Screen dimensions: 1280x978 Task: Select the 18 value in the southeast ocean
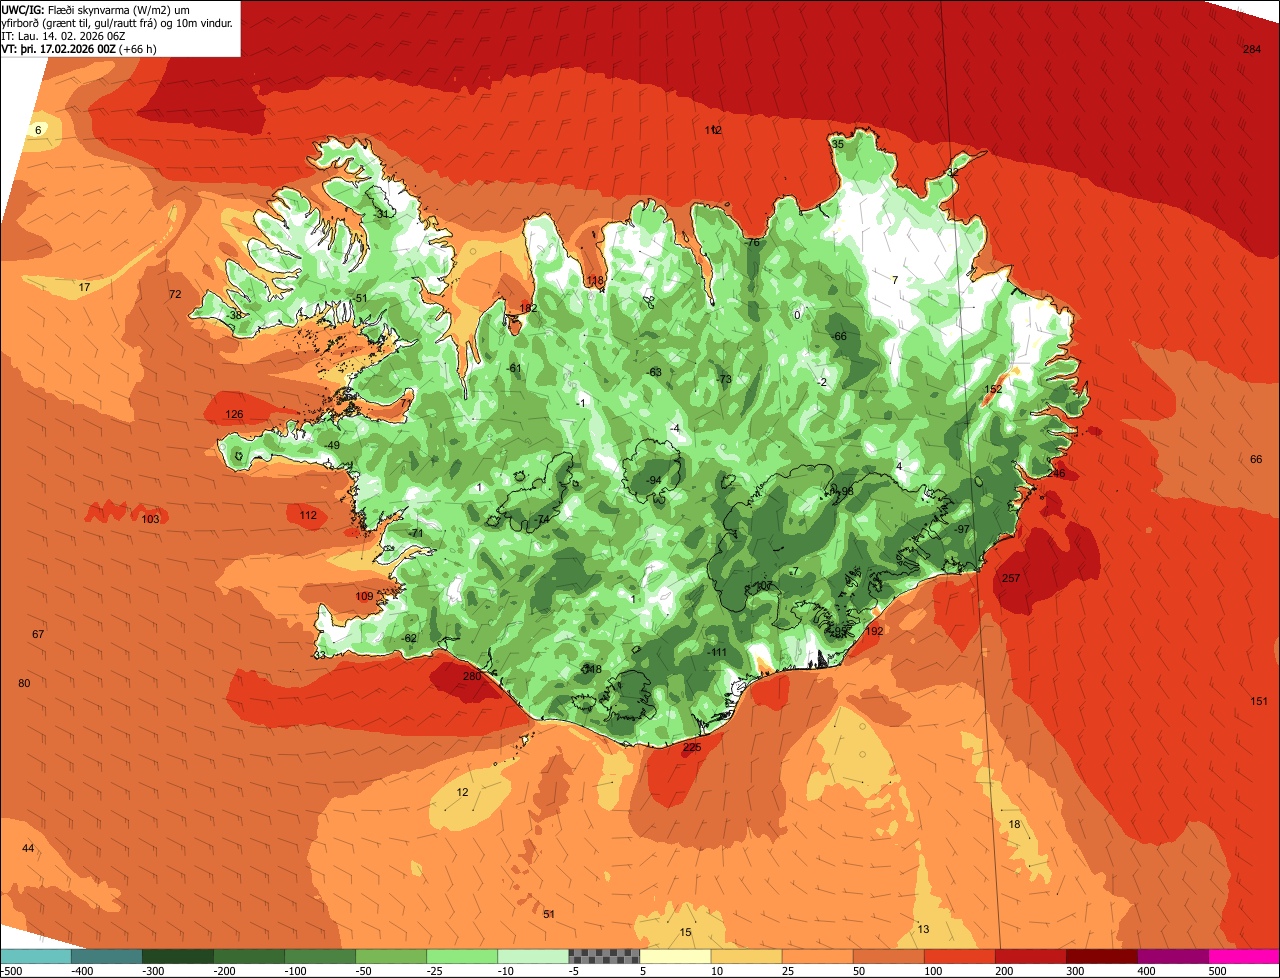[1015, 824]
